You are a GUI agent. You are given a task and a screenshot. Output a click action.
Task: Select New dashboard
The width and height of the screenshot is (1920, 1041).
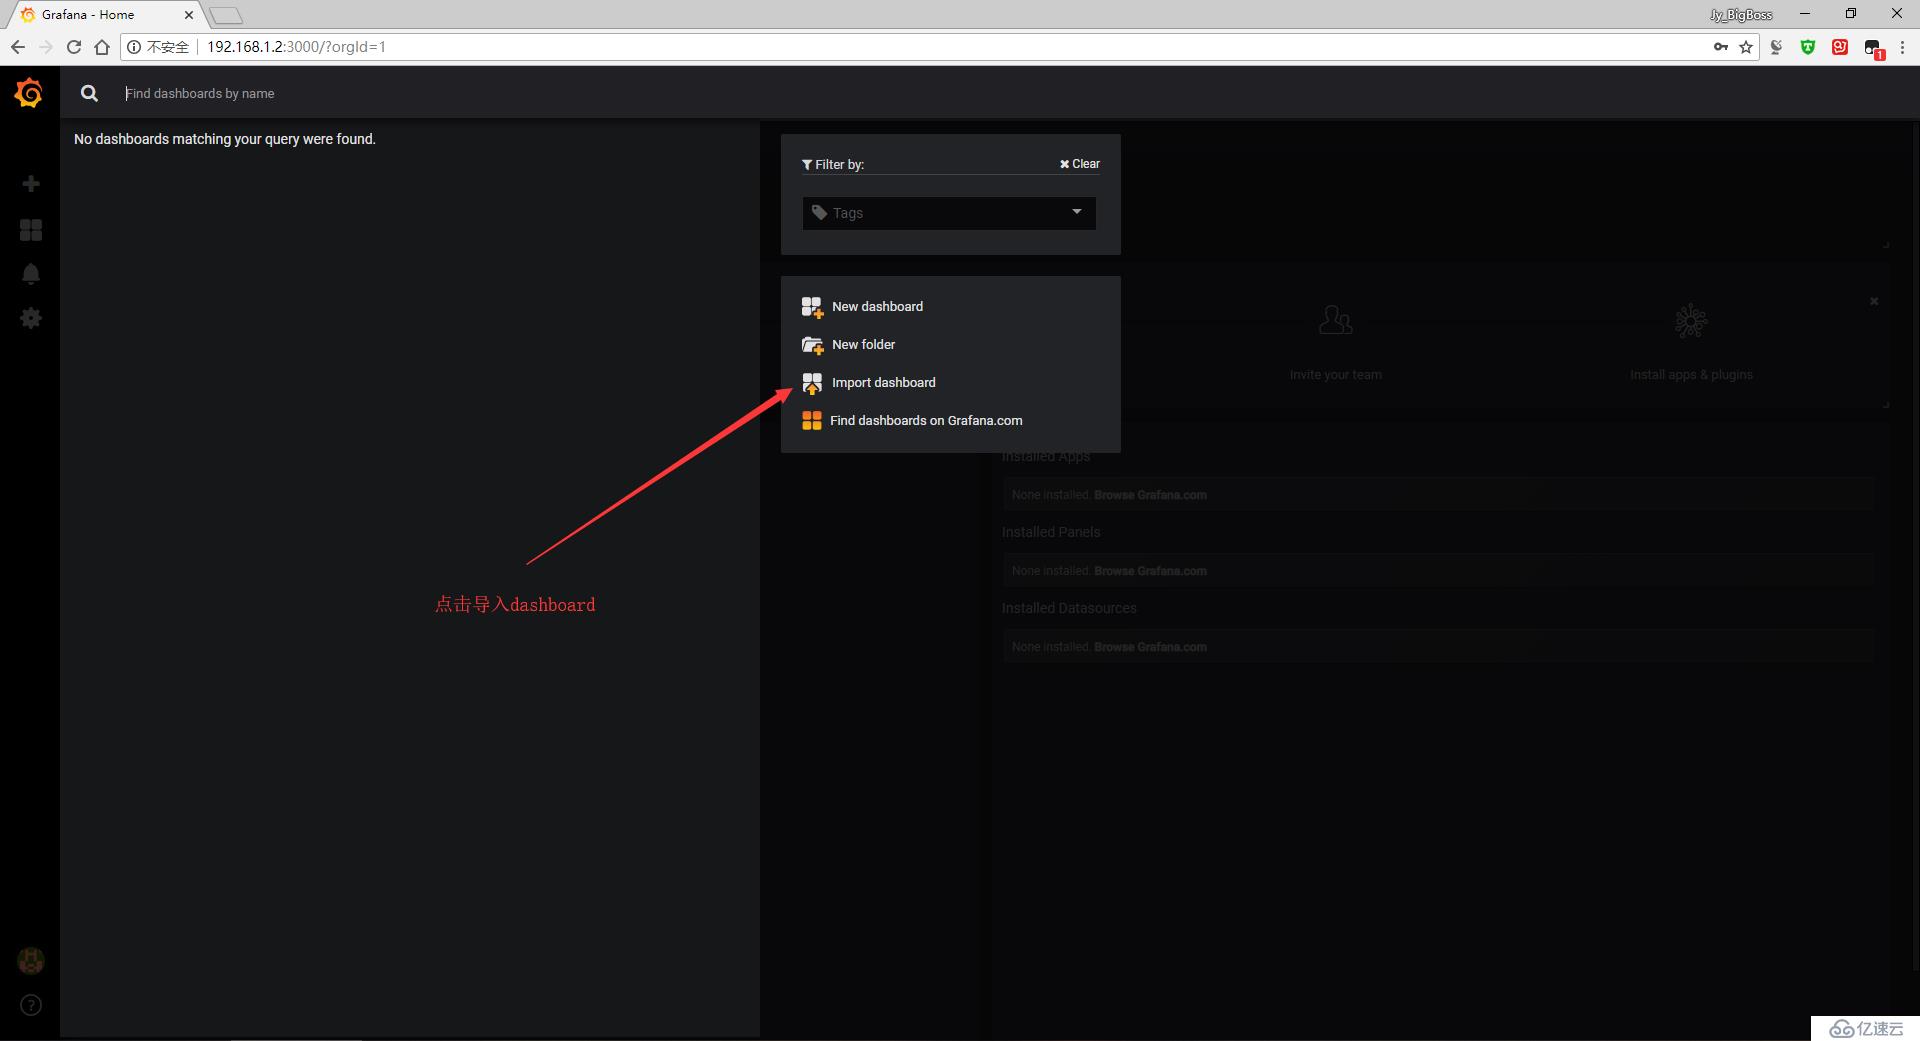click(877, 307)
